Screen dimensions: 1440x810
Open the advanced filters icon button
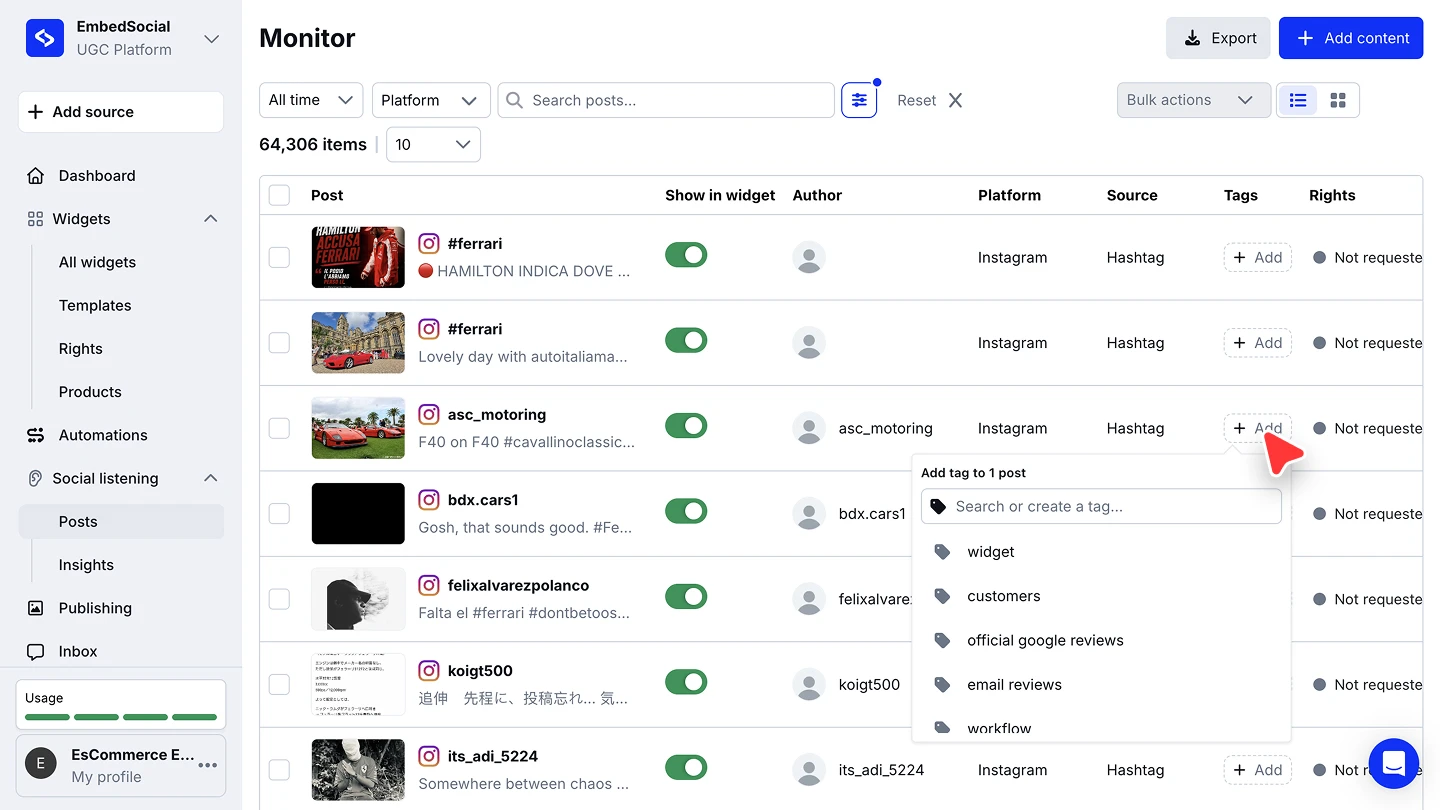click(x=859, y=100)
